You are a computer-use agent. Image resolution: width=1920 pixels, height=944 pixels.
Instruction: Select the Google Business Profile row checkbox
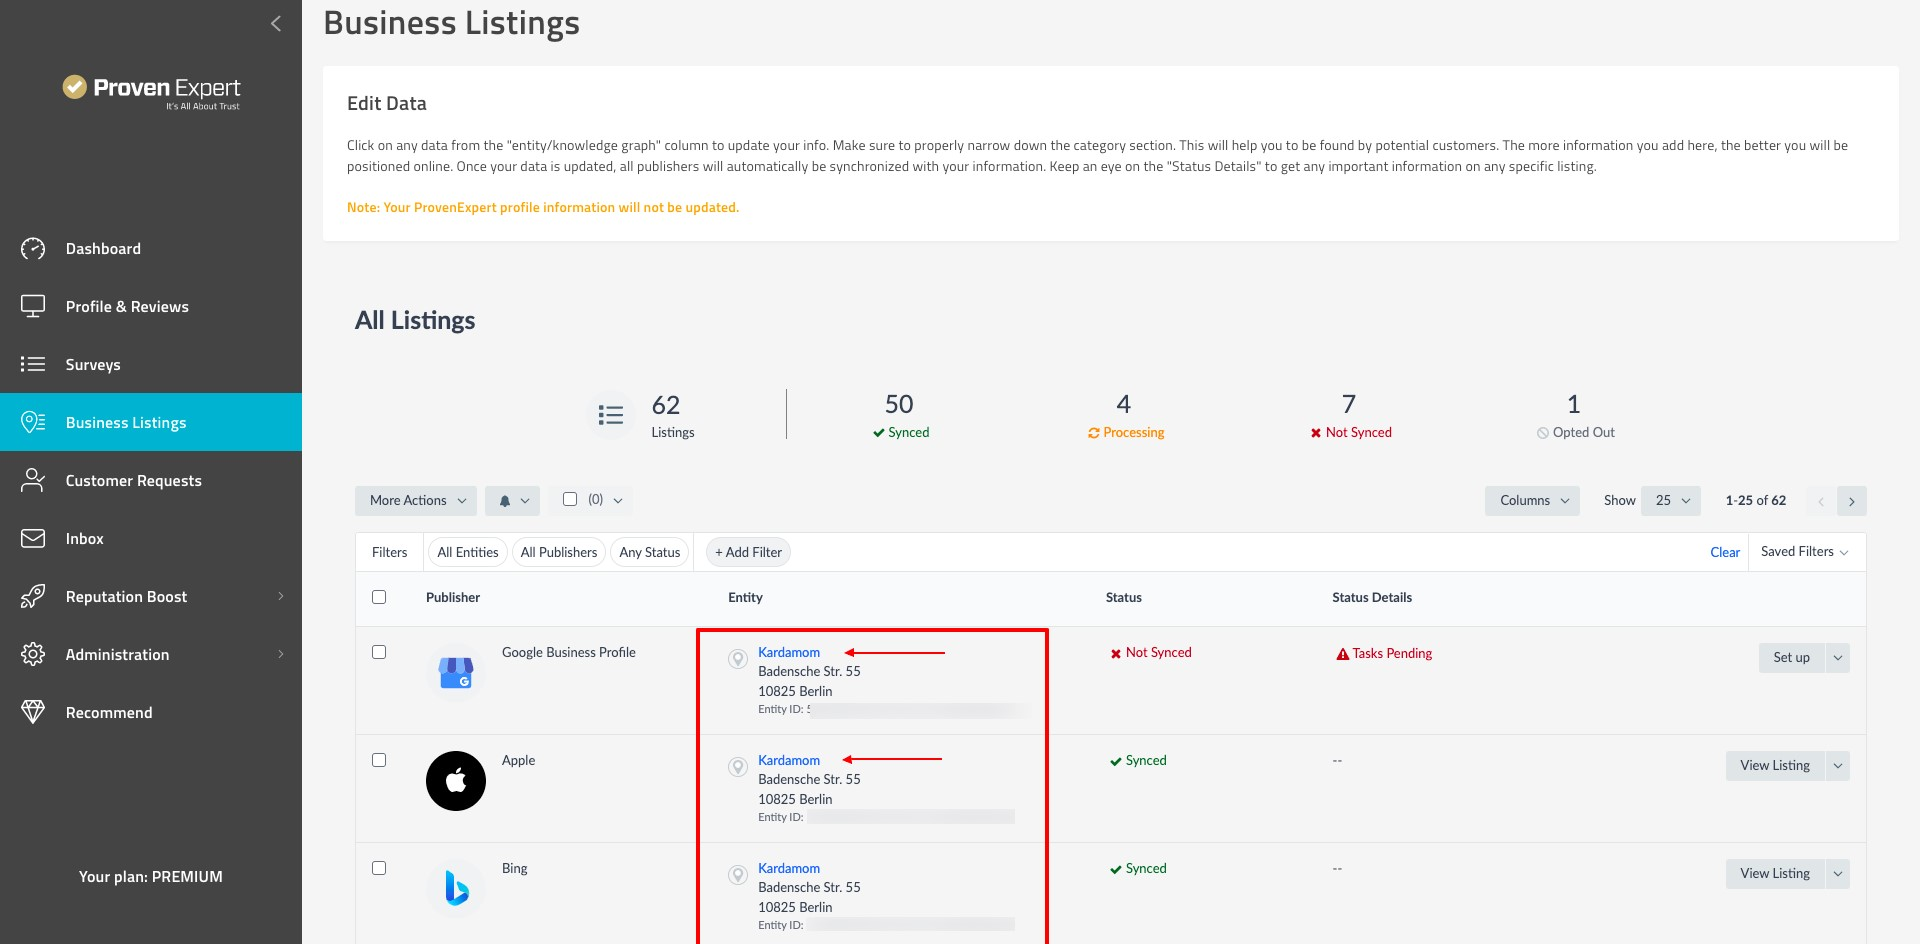(x=379, y=652)
